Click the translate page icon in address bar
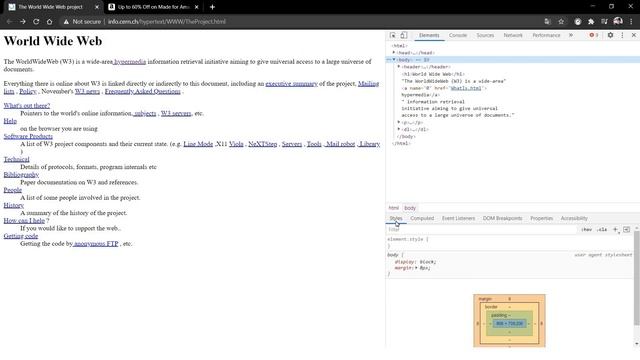The image size is (640, 360). [x=547, y=22]
